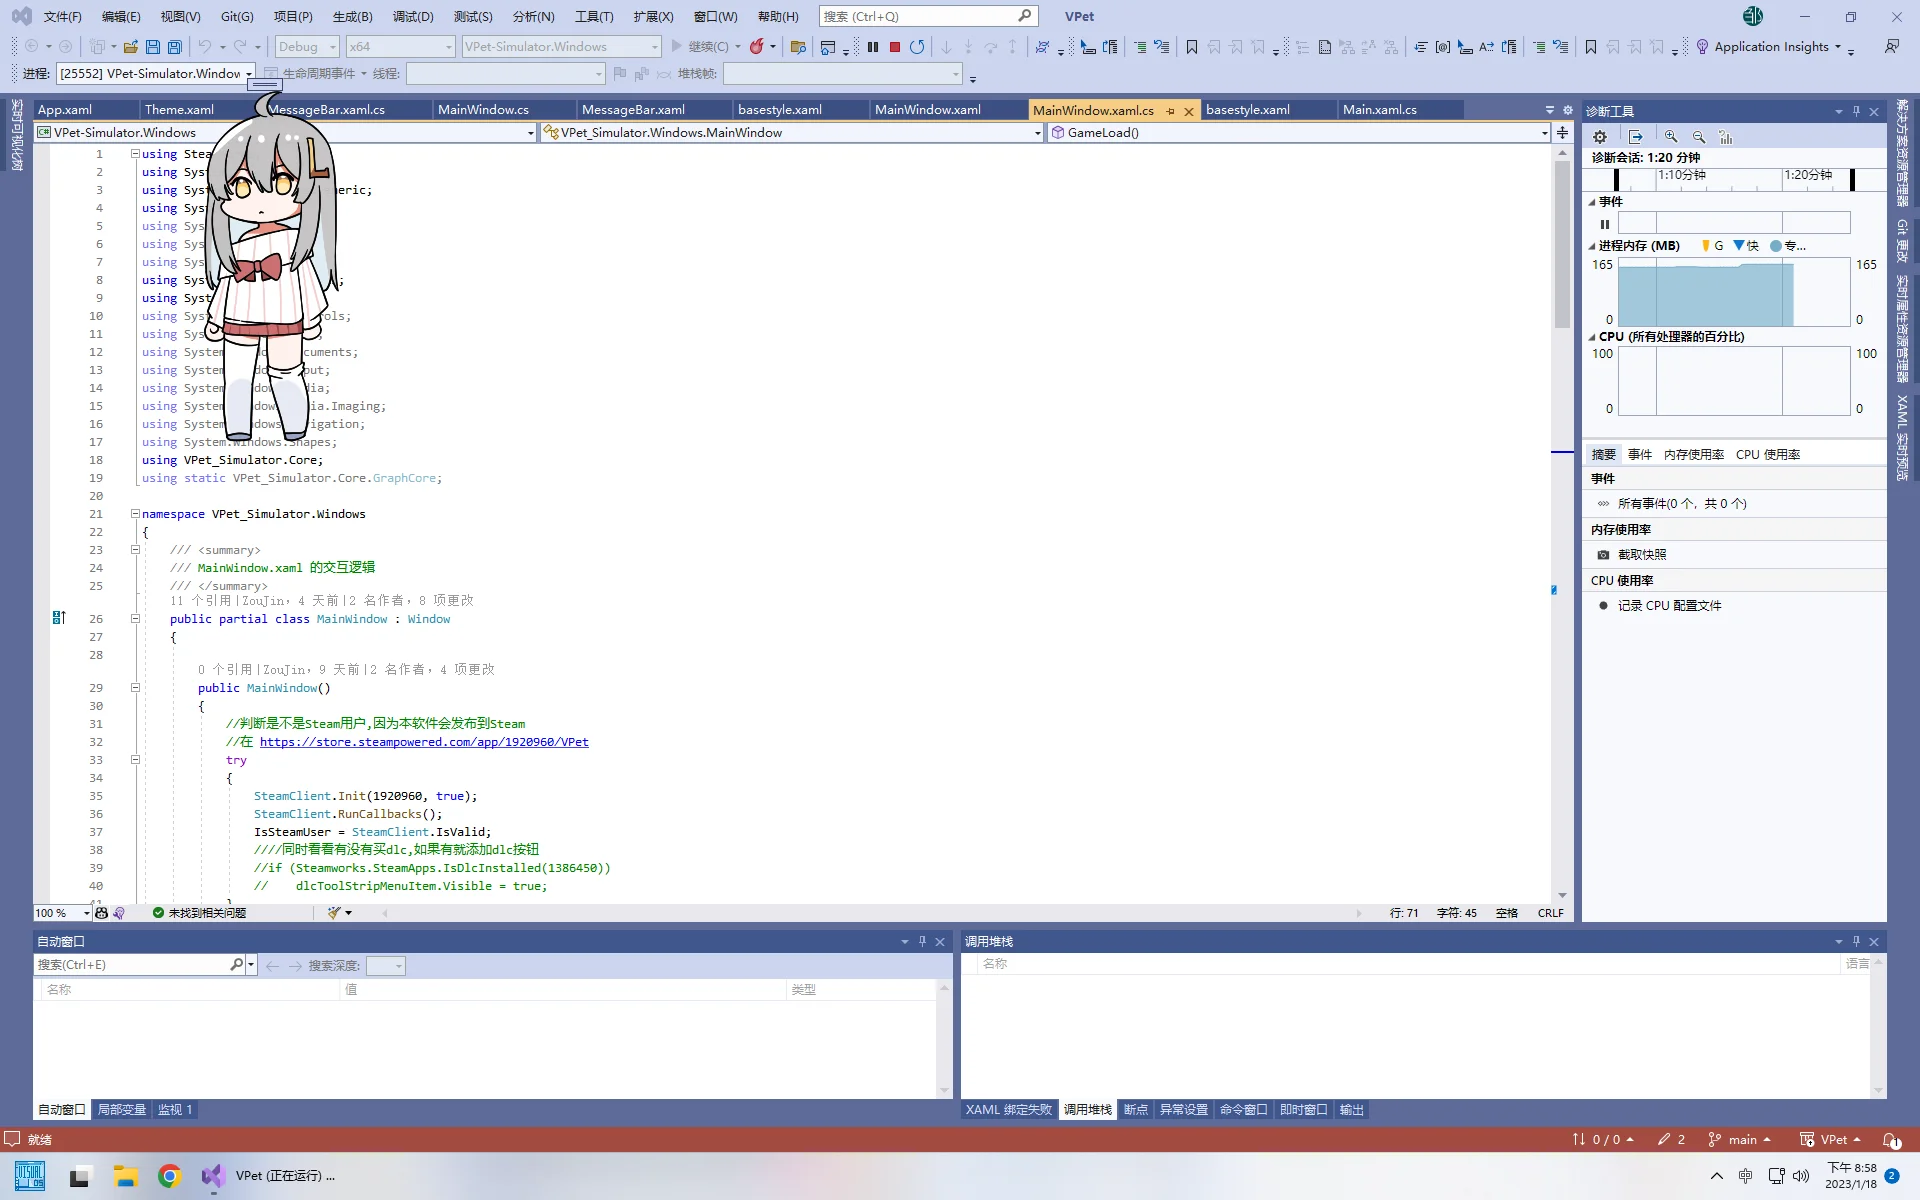Switch to the 局部变量 tab
This screenshot has height=1200, width=1920.
(121, 1110)
